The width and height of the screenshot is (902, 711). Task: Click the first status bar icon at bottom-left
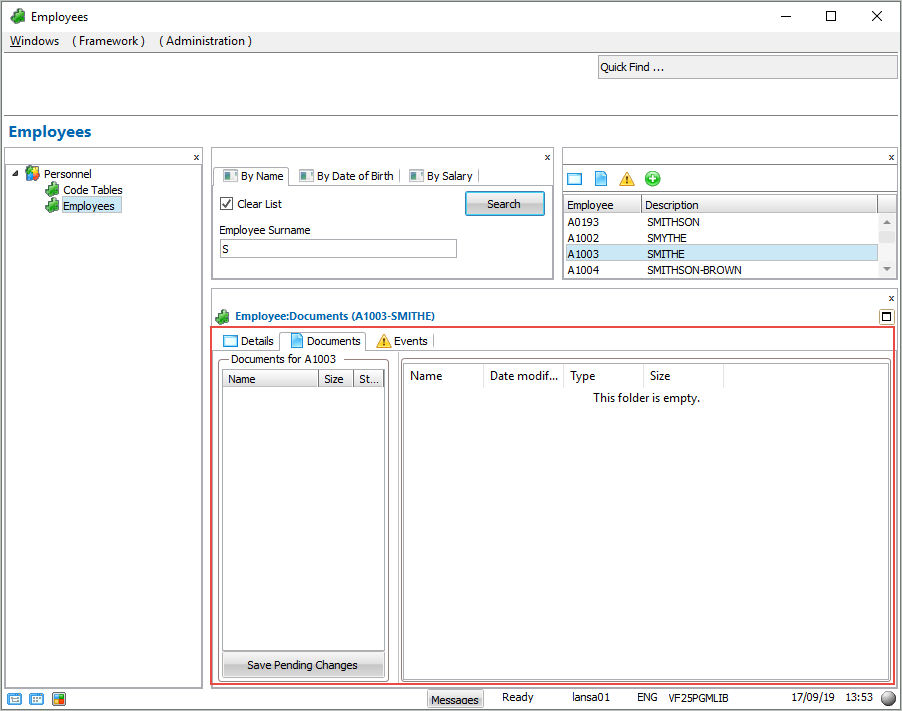pyautogui.click(x=15, y=699)
